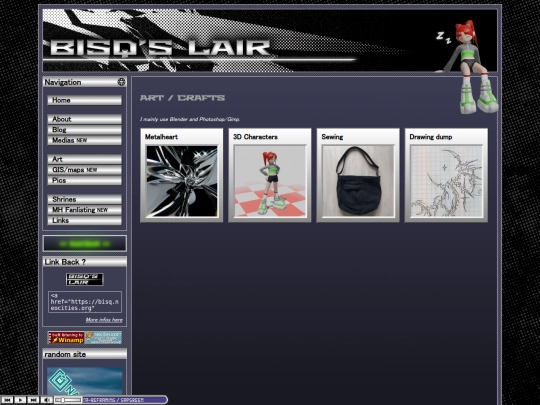Click the Metalheart card title
Image resolution: width=540 pixels, height=405 pixels.
coord(161,137)
